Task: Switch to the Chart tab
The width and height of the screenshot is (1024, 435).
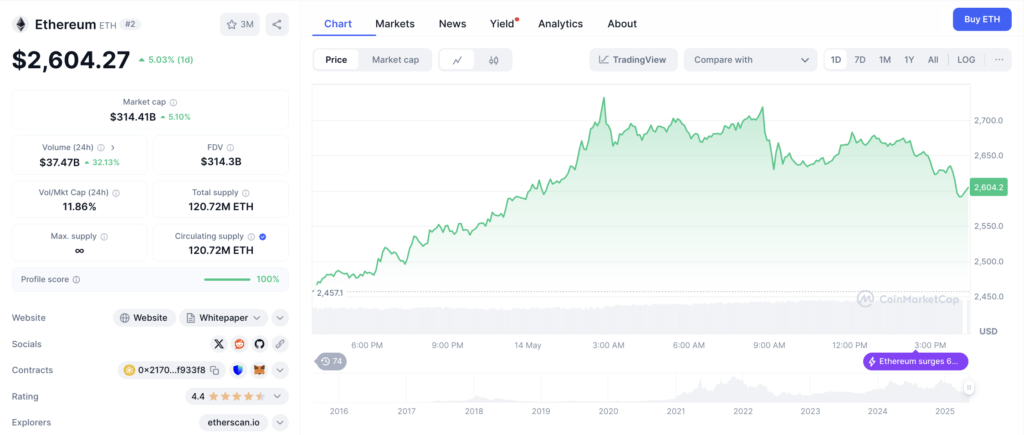Action: point(338,24)
